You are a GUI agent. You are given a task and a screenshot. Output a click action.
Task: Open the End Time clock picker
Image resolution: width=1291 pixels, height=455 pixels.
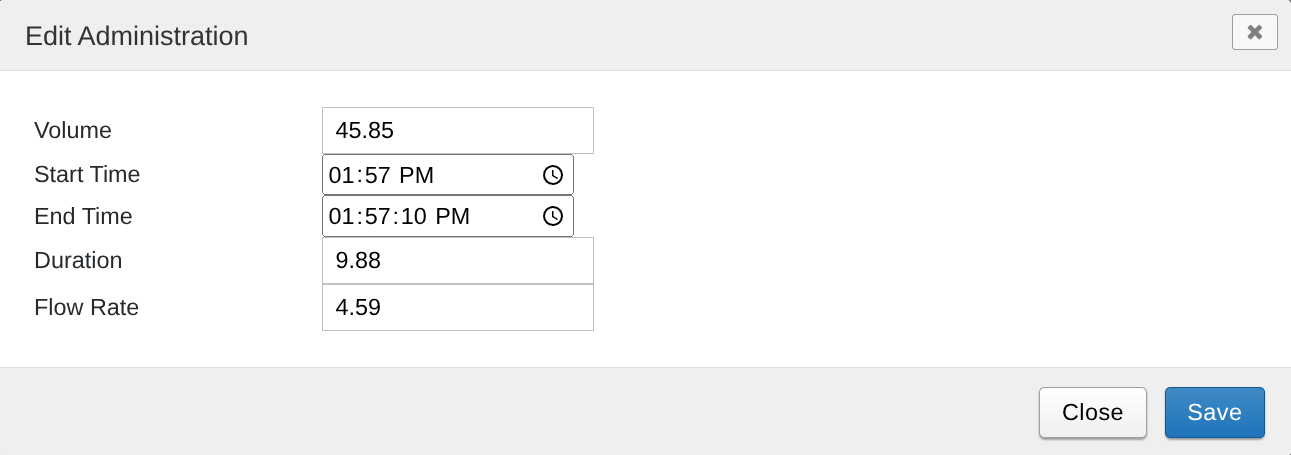click(553, 216)
